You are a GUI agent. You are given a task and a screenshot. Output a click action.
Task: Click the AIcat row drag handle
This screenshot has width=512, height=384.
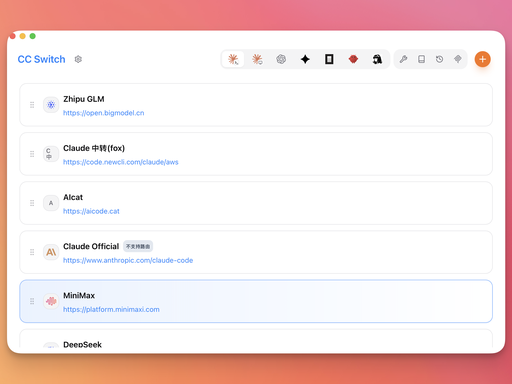pos(32,203)
